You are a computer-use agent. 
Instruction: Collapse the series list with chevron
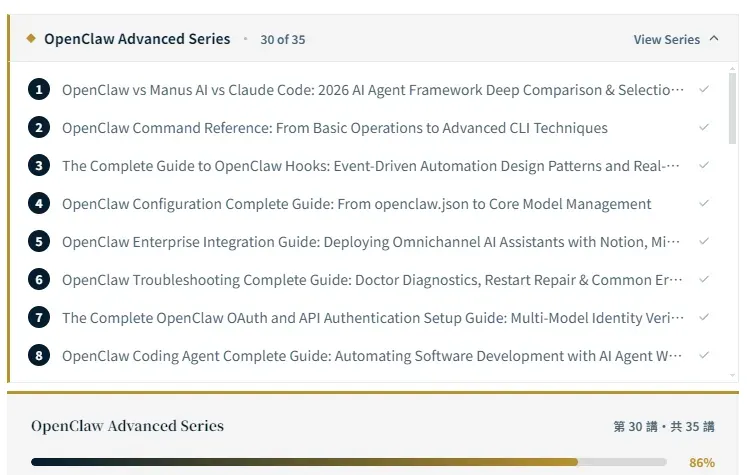714,39
